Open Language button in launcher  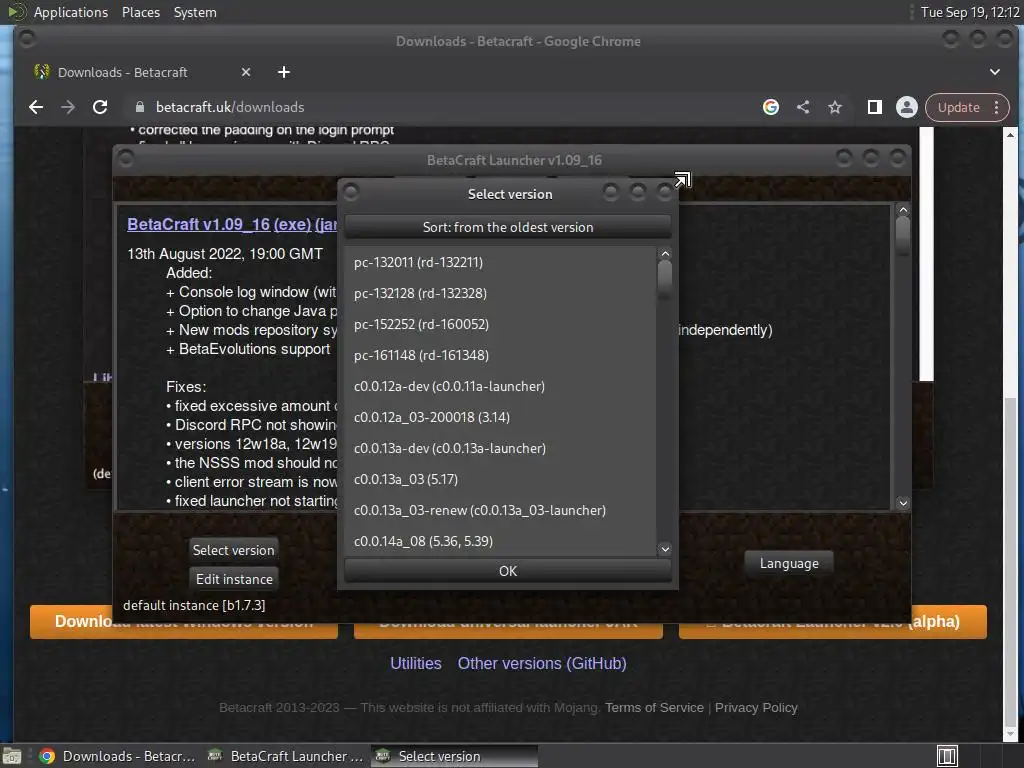(789, 564)
